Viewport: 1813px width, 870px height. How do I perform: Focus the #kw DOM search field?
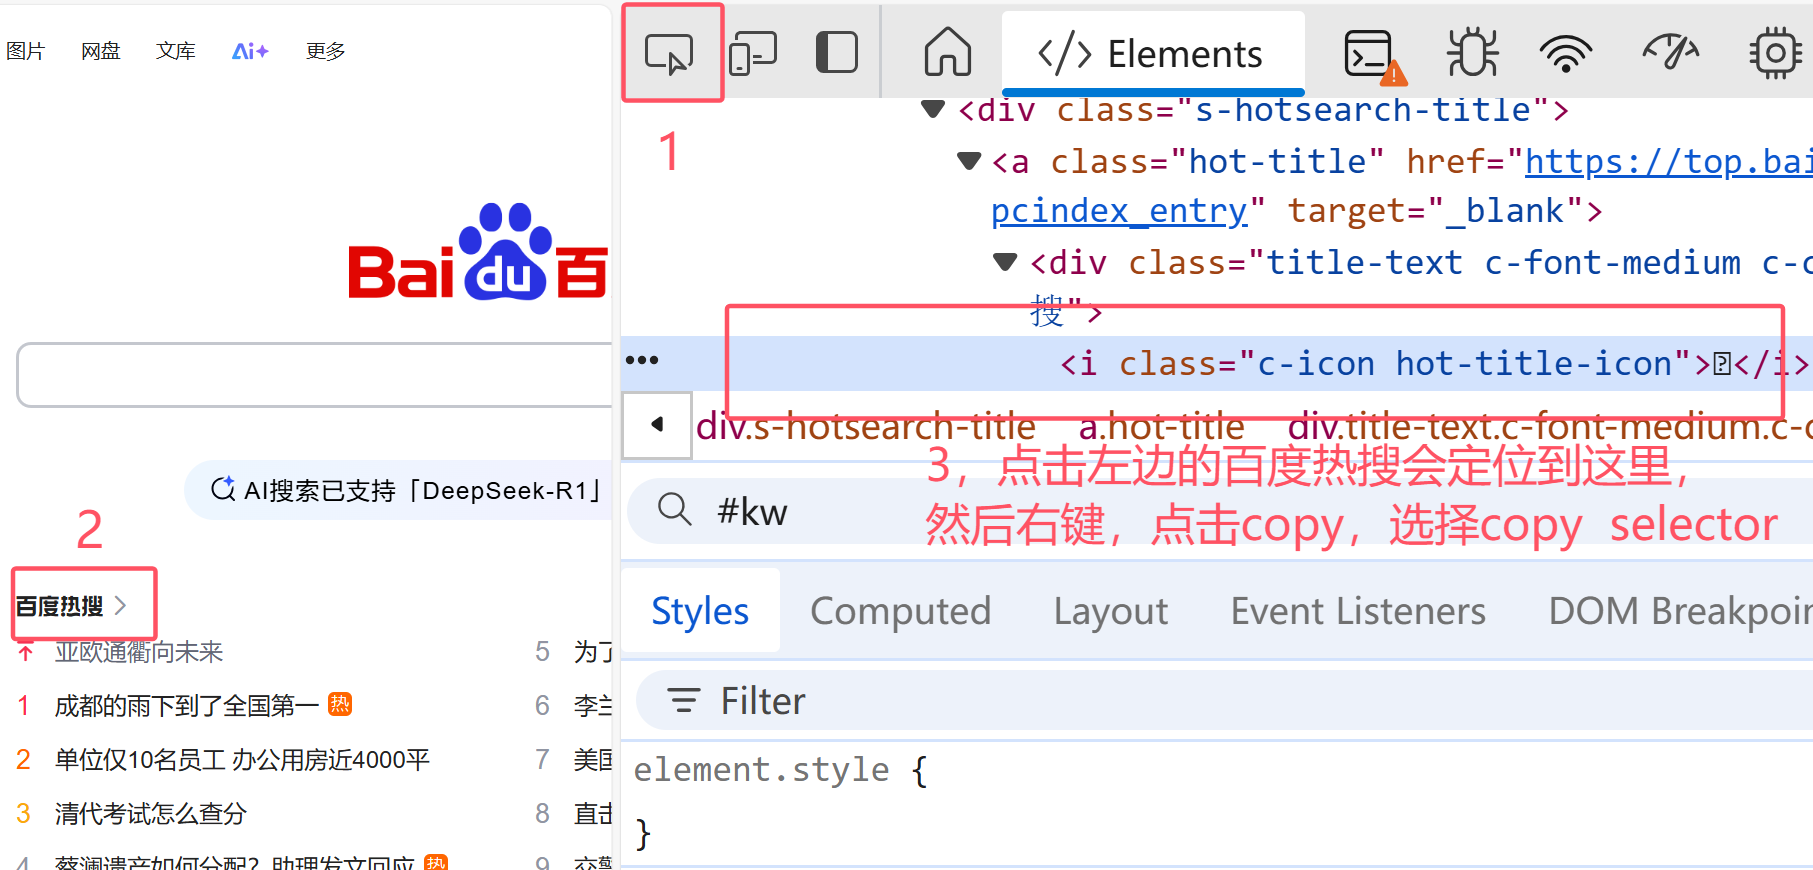pyautogui.click(x=1220, y=511)
